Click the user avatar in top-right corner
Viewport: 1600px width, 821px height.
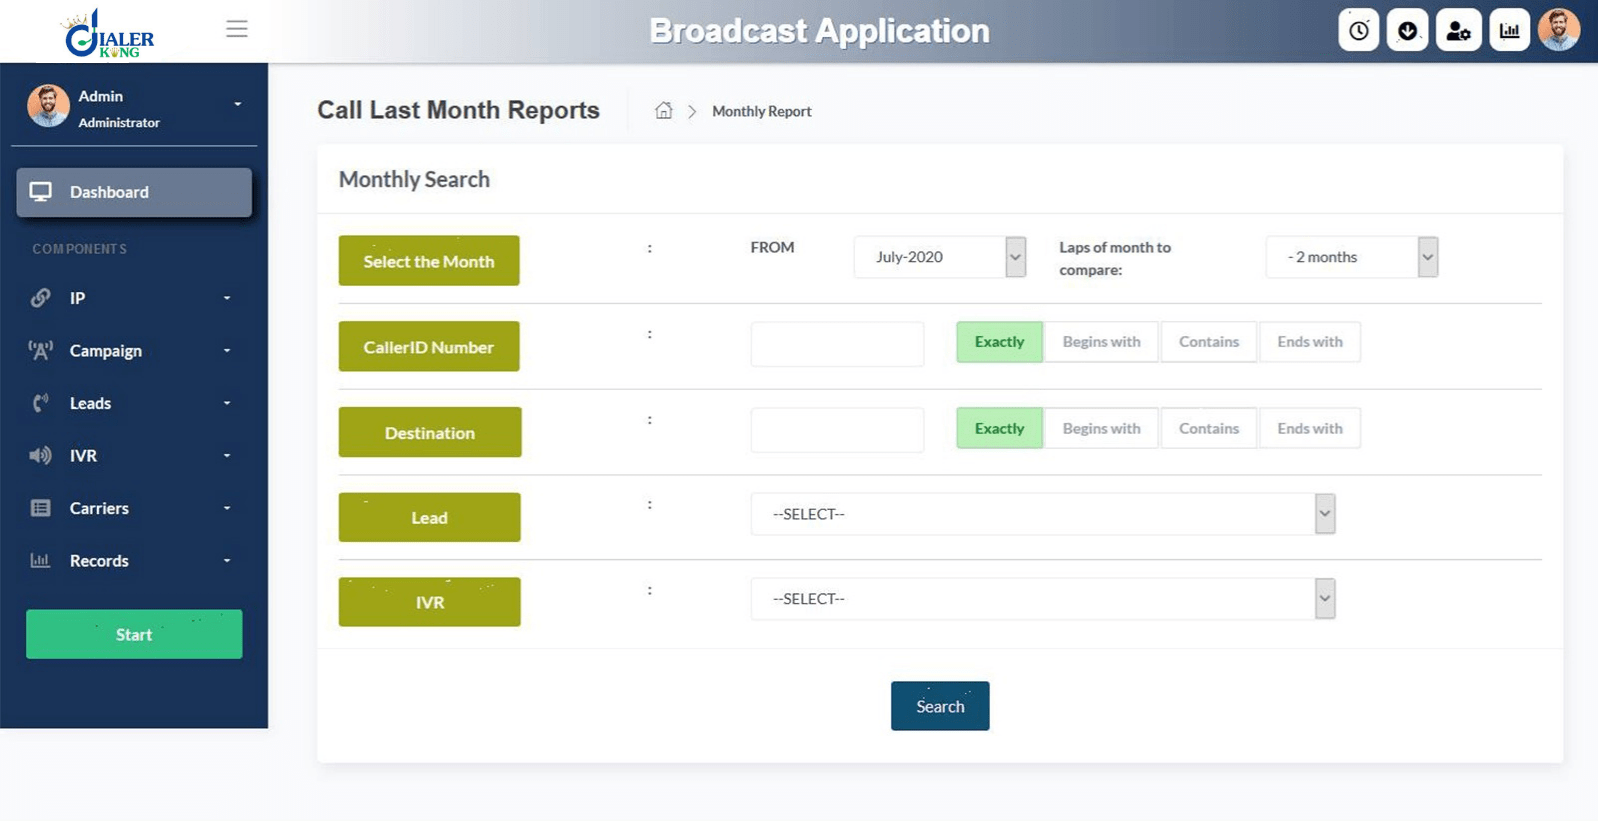[x=1559, y=30]
